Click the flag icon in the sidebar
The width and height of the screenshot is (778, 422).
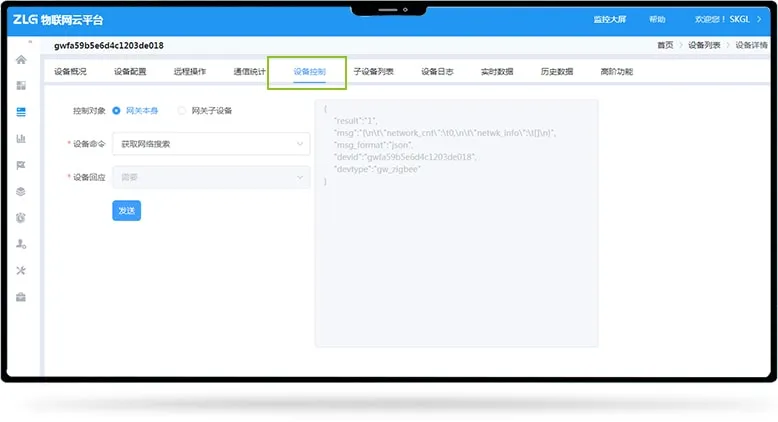tap(21, 164)
